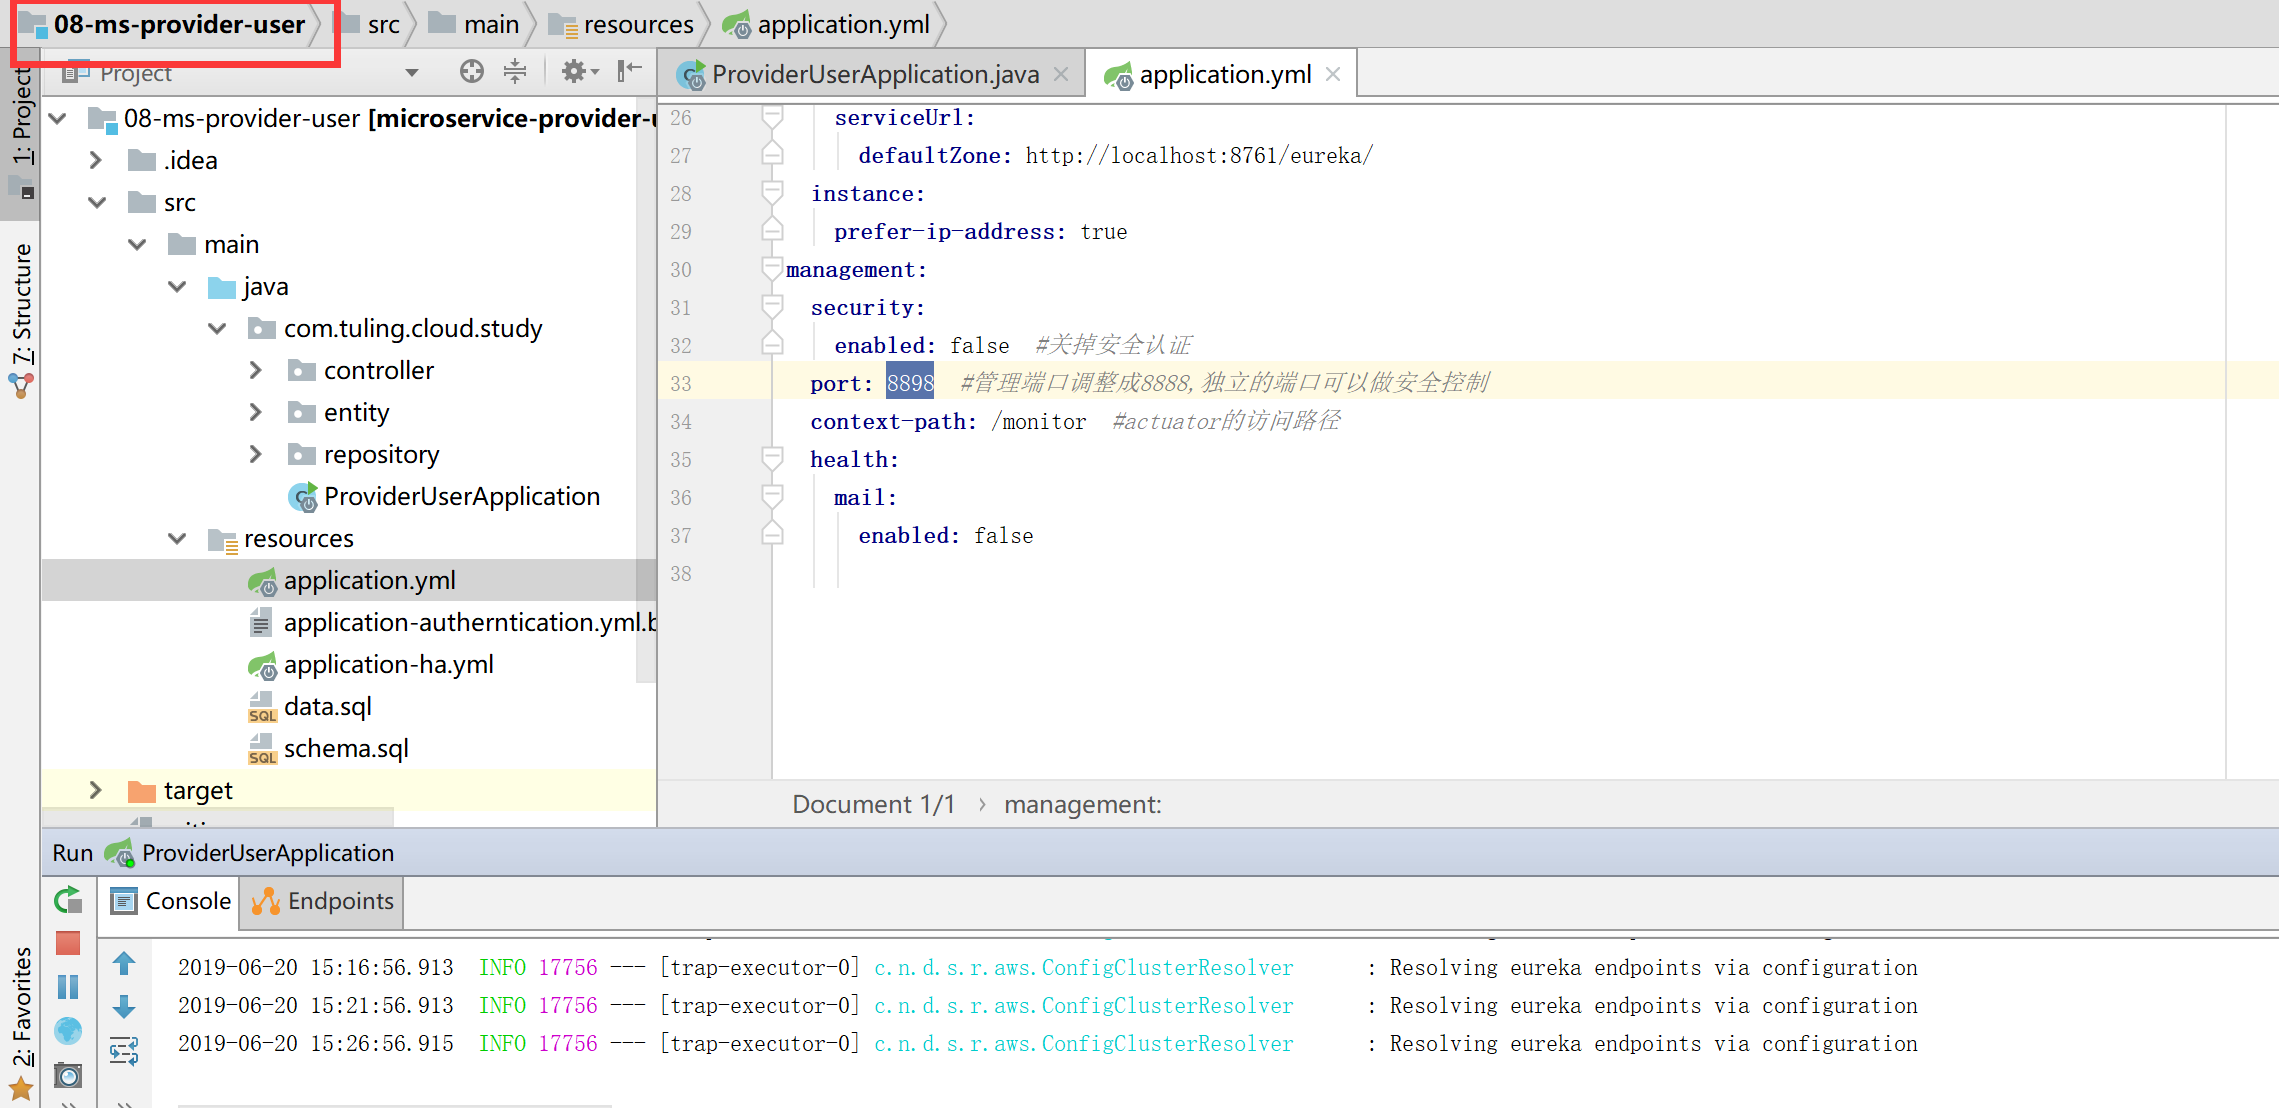This screenshot has width=2279, height=1108.
Task: Click the collapse all icon in Project toolbar
Action: [515, 72]
